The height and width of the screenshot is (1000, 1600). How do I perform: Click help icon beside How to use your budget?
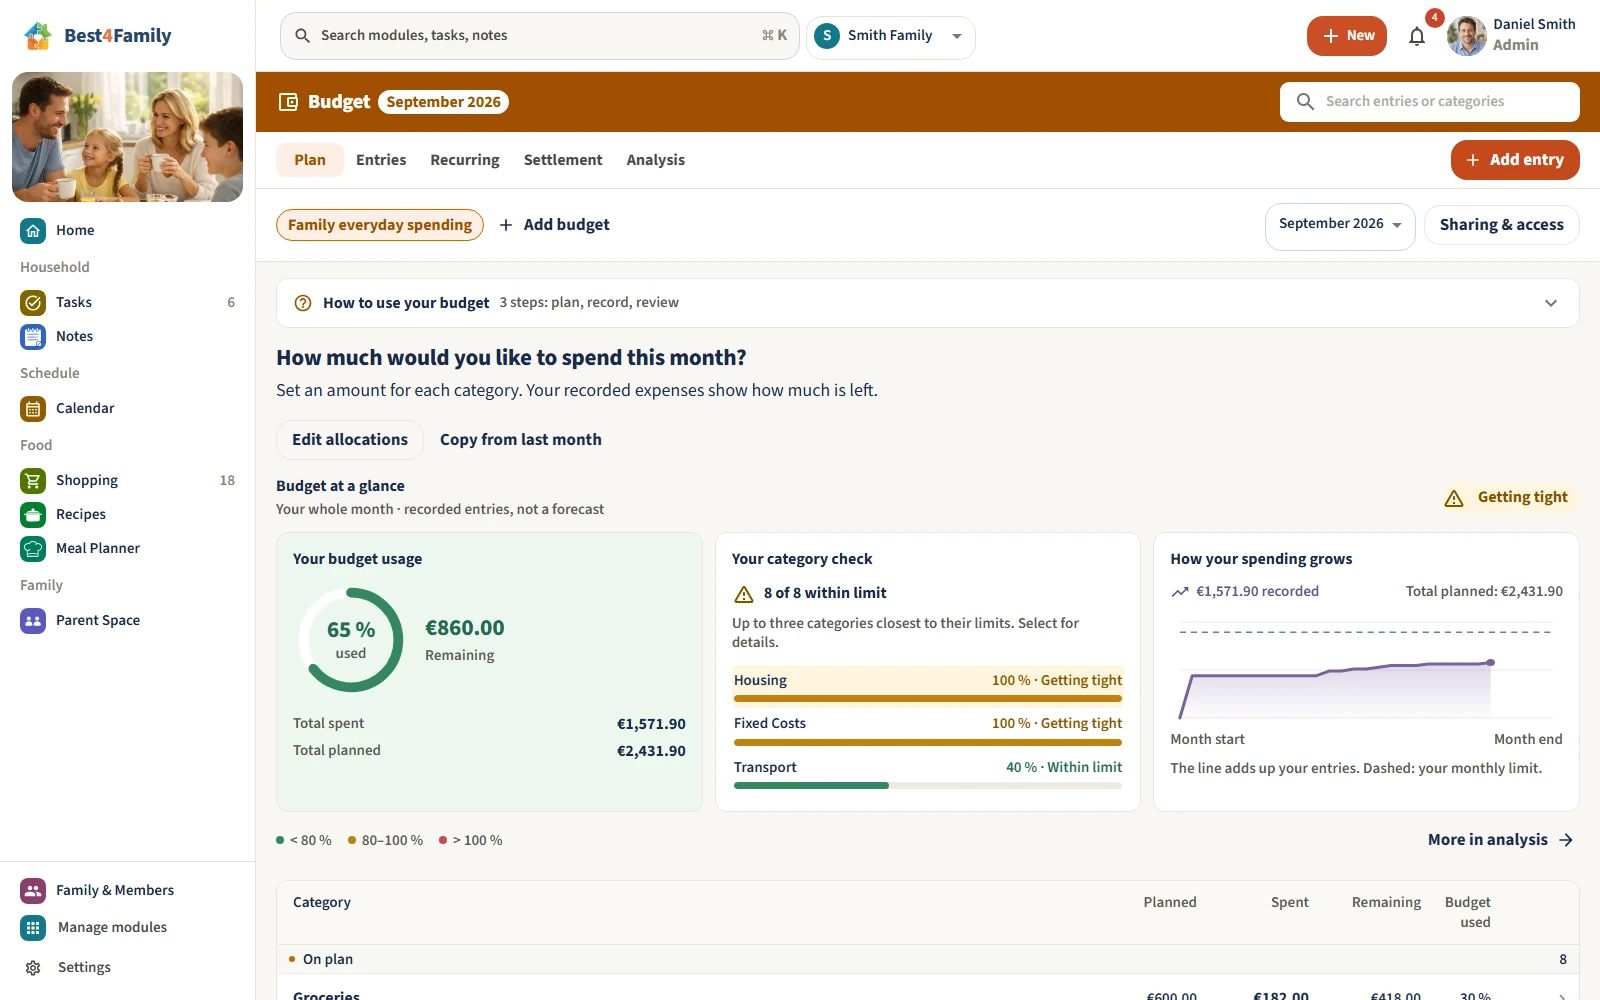point(303,303)
